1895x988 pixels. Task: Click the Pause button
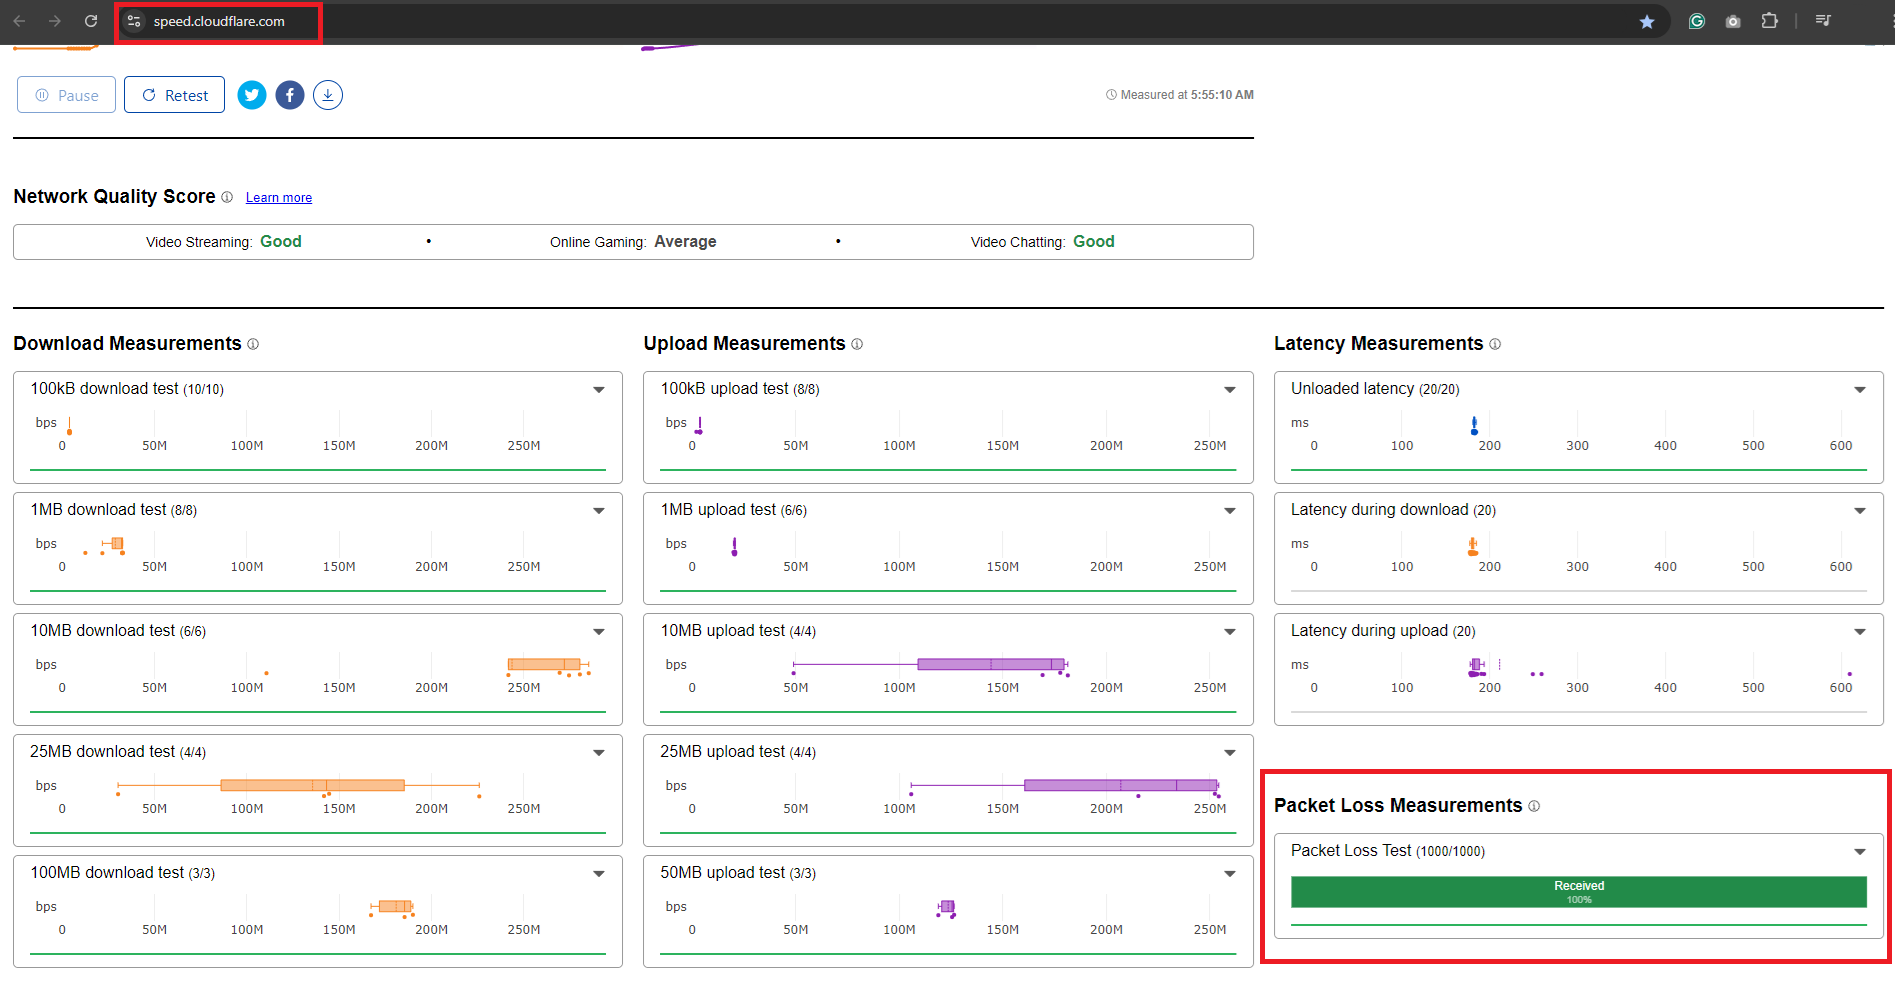click(66, 95)
